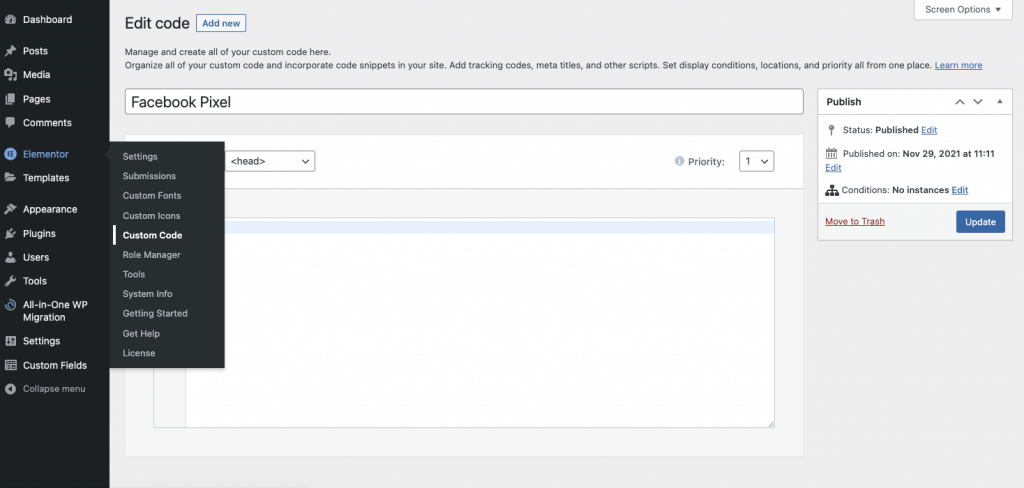Click the Plugins plug icon
1024x488 pixels.
pyautogui.click(x=10, y=233)
